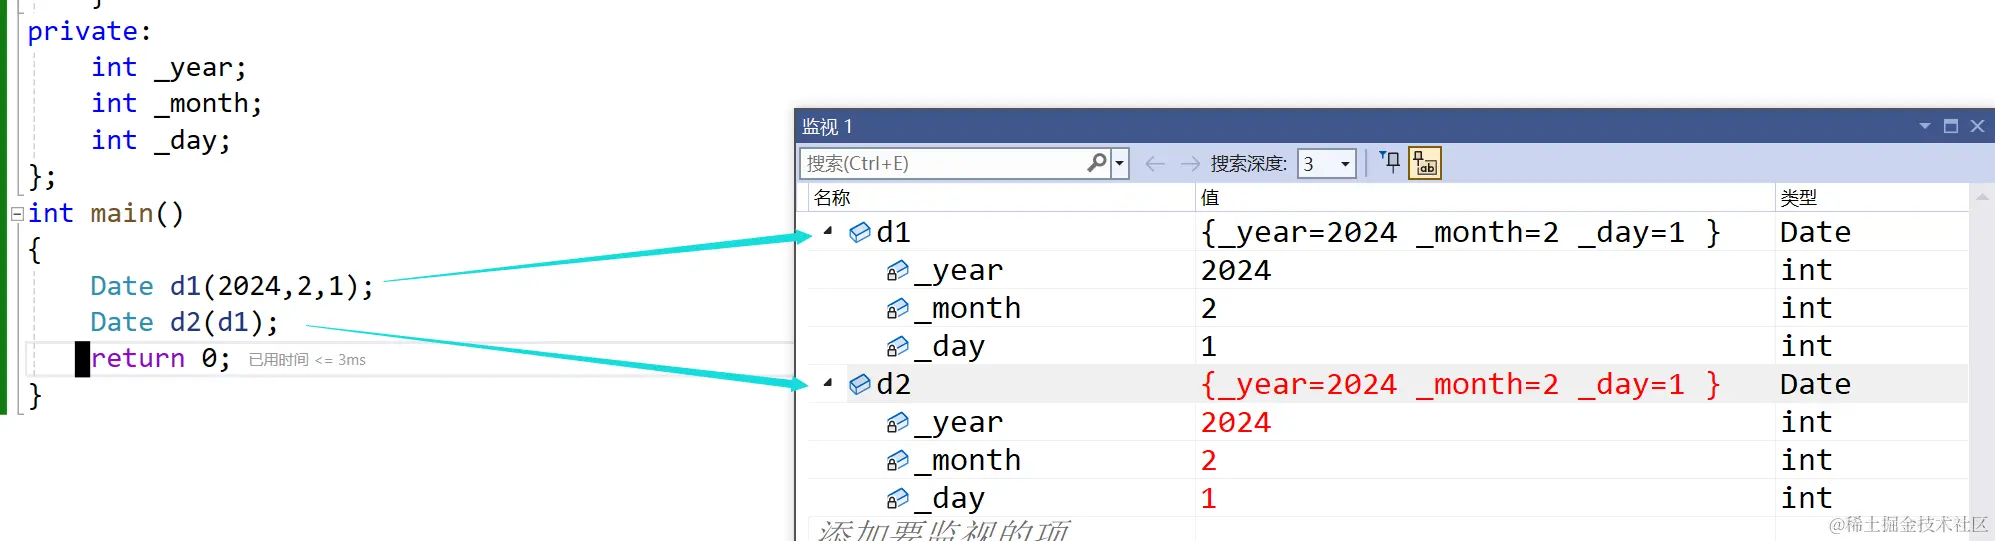
Task: Click the int _month; declaration
Action: click(177, 103)
